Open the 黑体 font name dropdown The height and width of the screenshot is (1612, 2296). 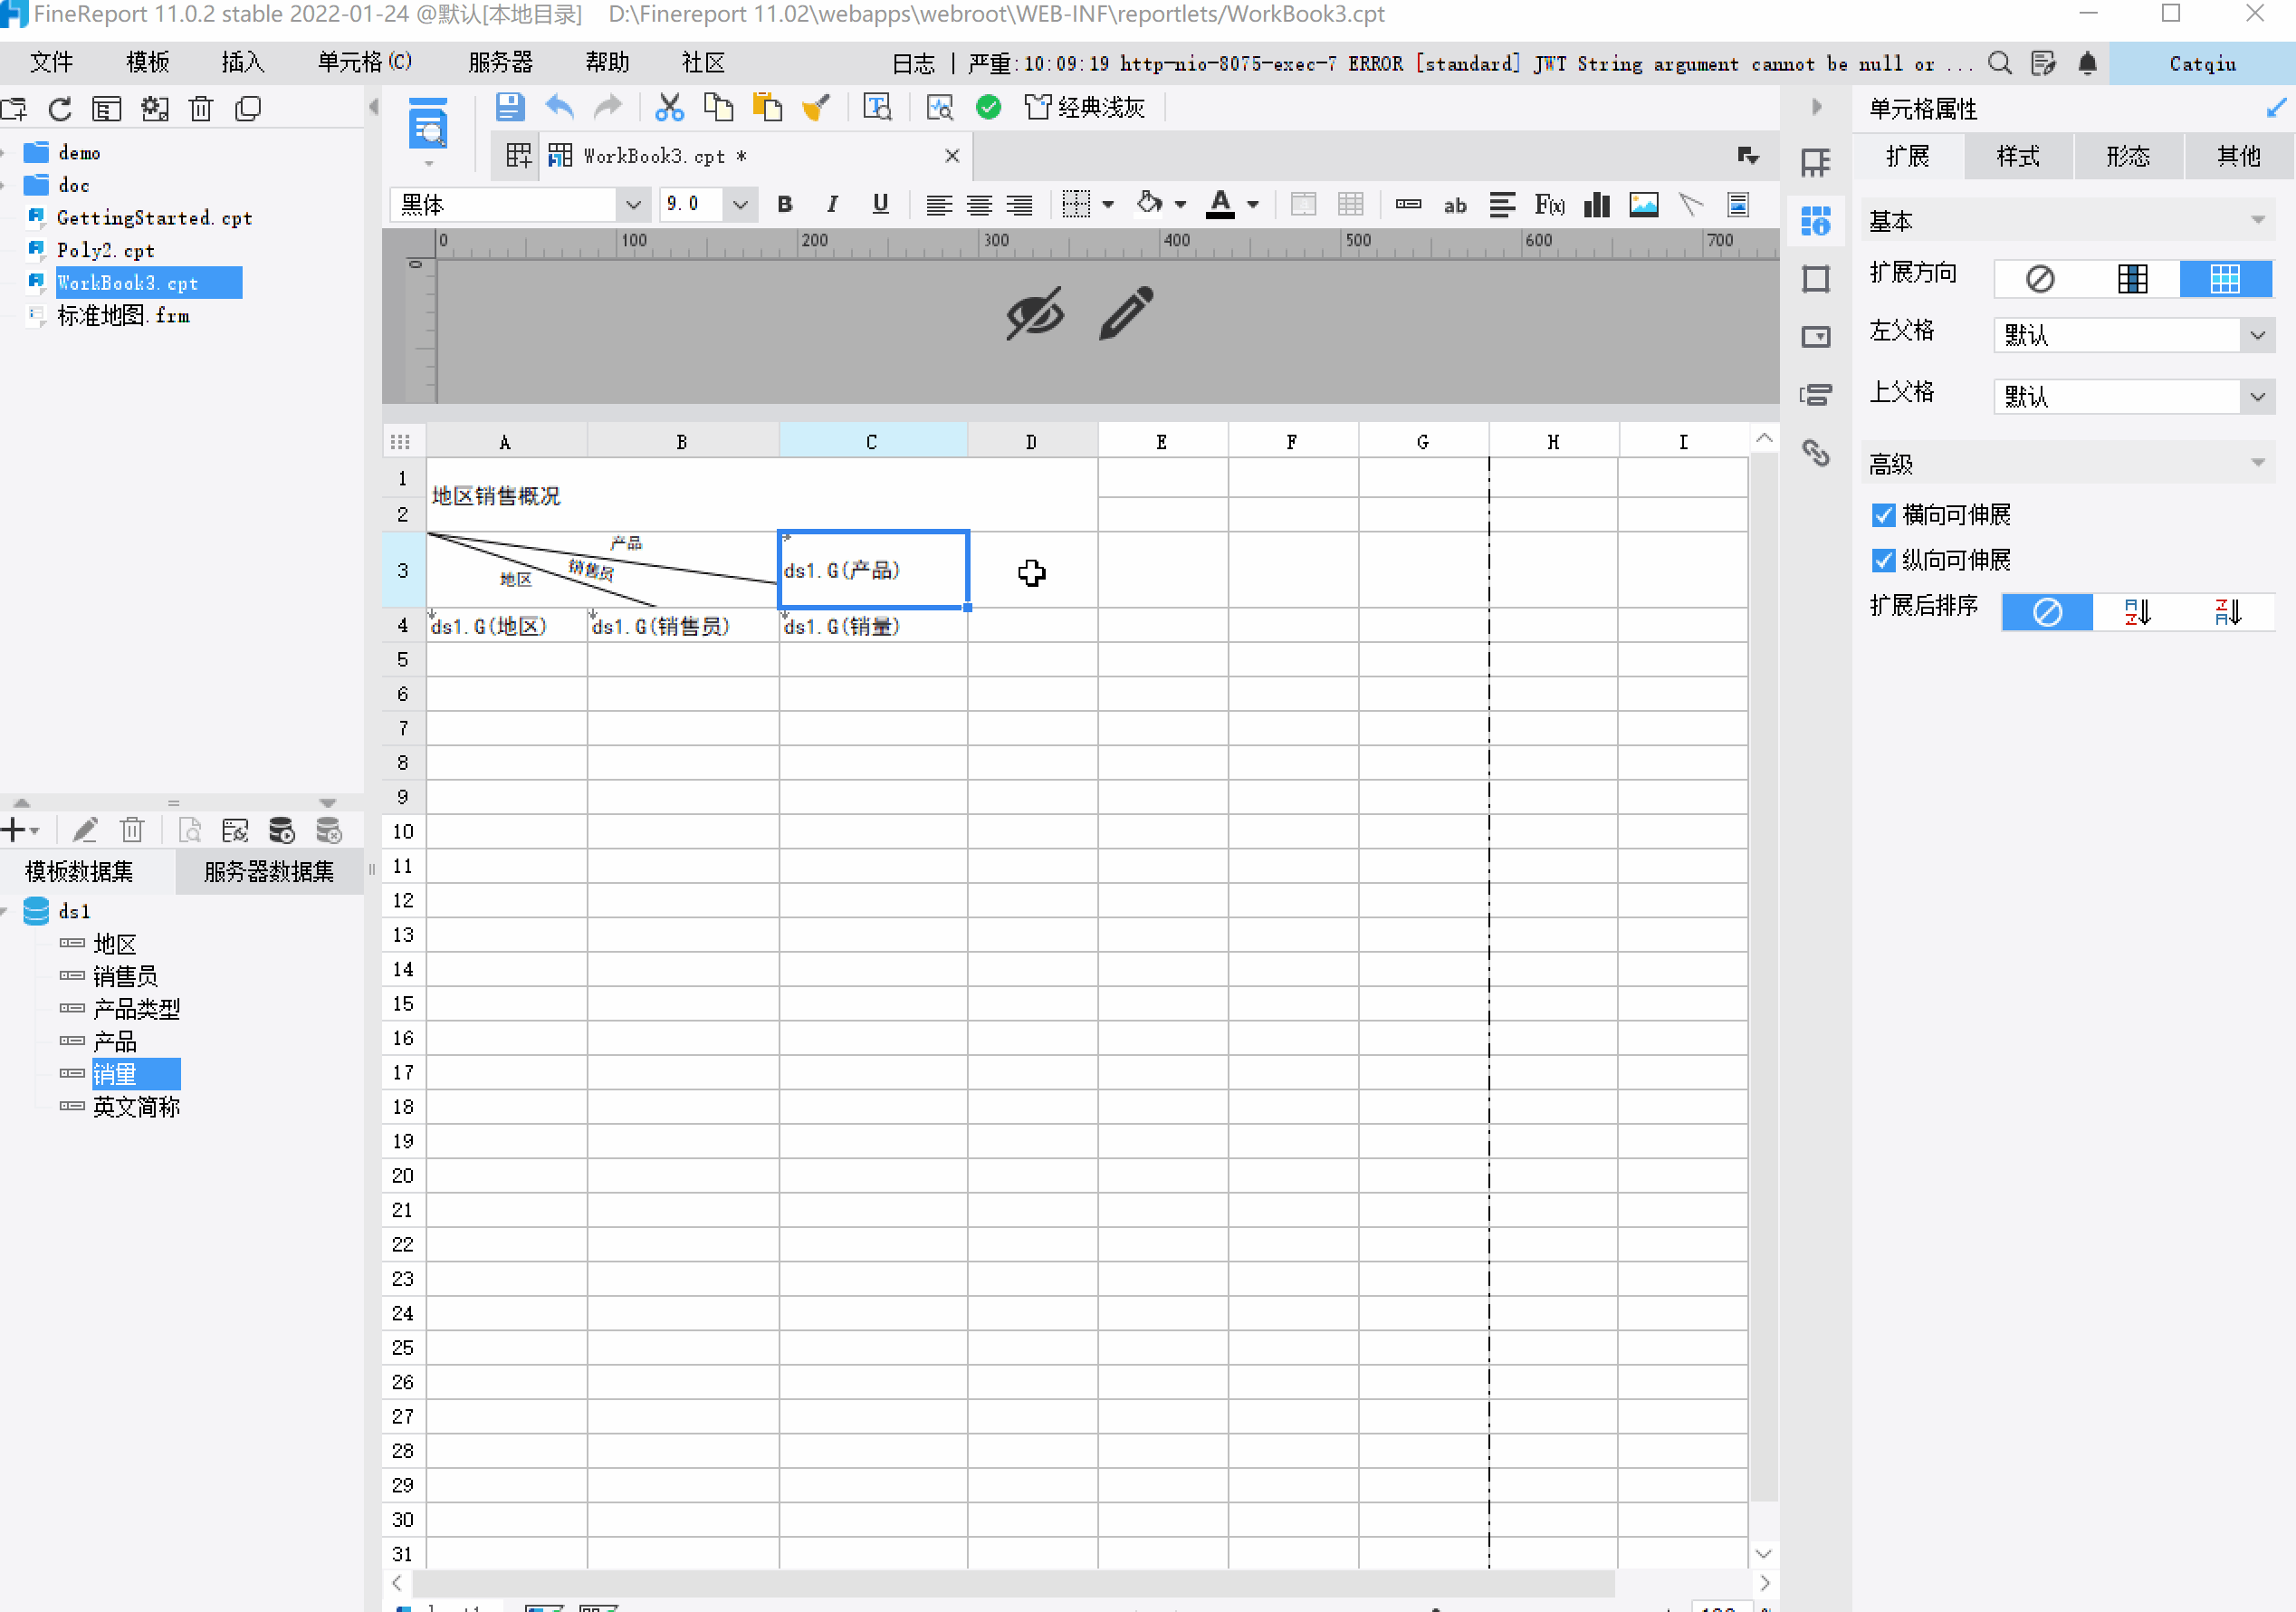[633, 205]
